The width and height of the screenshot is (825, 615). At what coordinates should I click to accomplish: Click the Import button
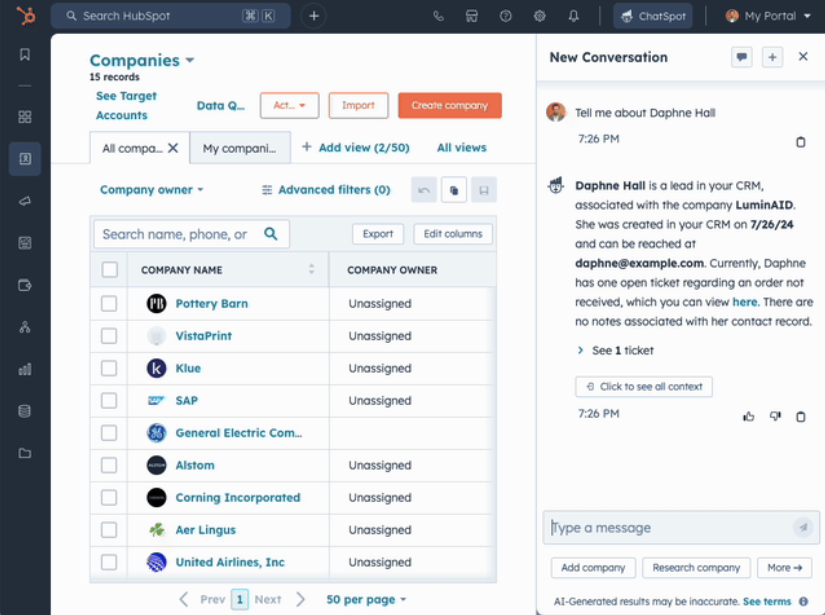(358, 105)
